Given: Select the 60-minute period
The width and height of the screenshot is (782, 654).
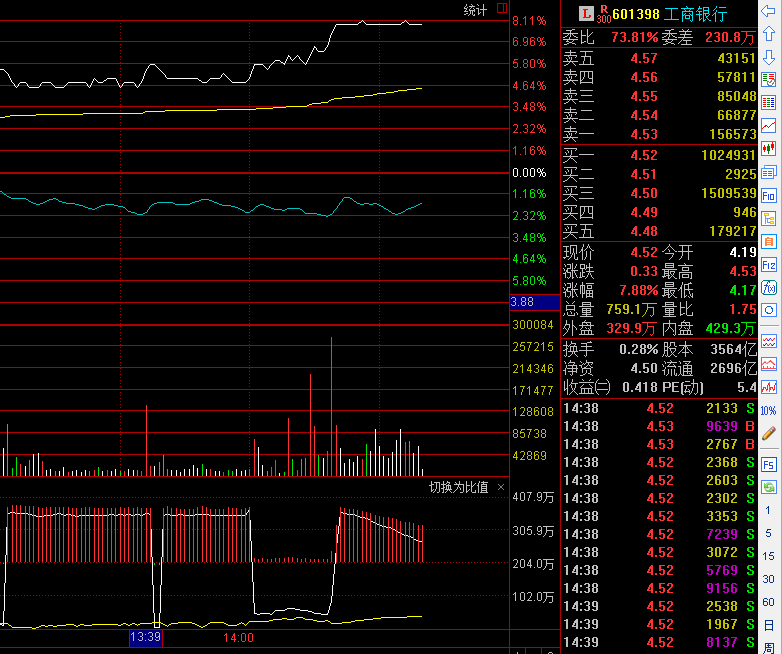Looking at the screenshot, I should click(769, 602).
